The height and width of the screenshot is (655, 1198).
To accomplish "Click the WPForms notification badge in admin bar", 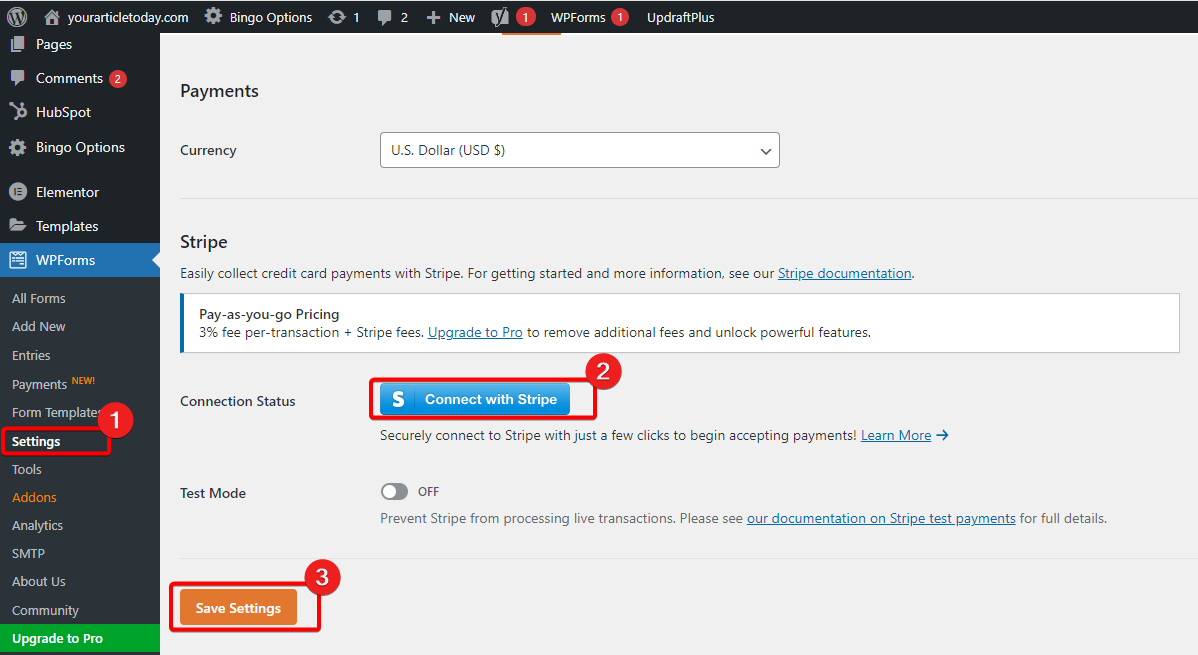I will coord(620,17).
